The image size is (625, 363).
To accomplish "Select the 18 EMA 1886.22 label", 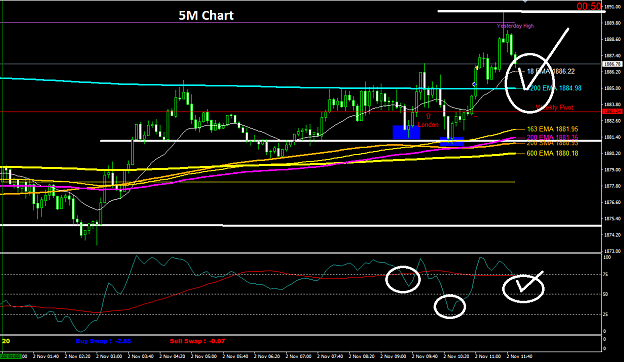I will [x=551, y=71].
